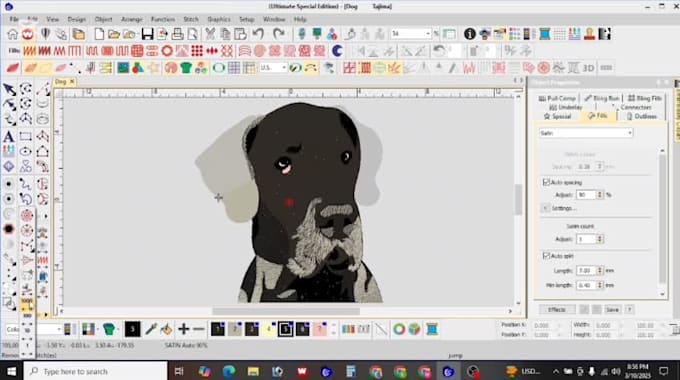The width and height of the screenshot is (680, 380).
Task: Open File Explorer from taskbar
Action: tap(253, 371)
